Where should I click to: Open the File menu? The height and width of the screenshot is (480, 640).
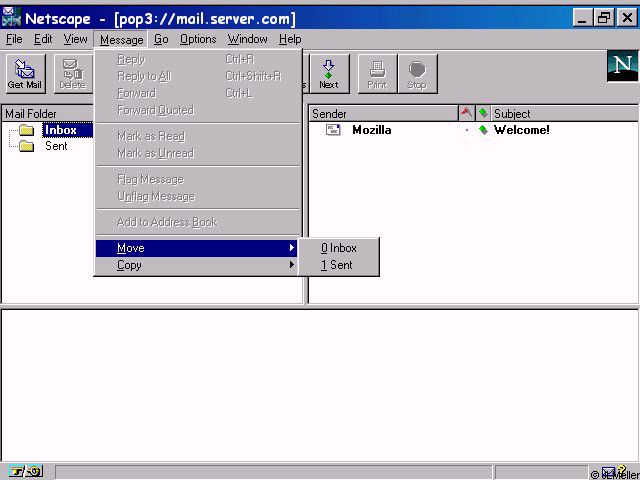(14, 39)
